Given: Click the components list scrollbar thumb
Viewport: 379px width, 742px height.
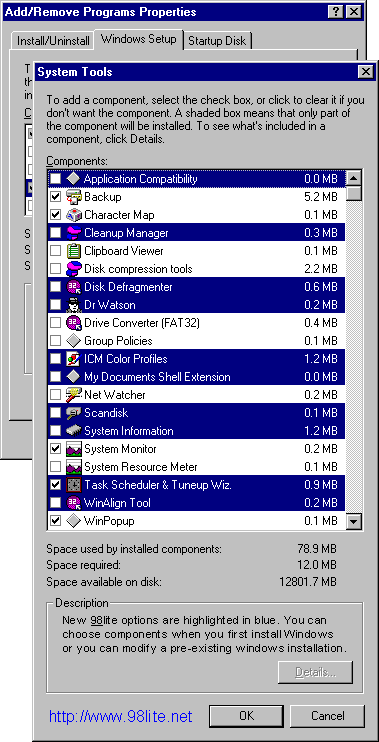Looking at the screenshot, I should 354,194.
